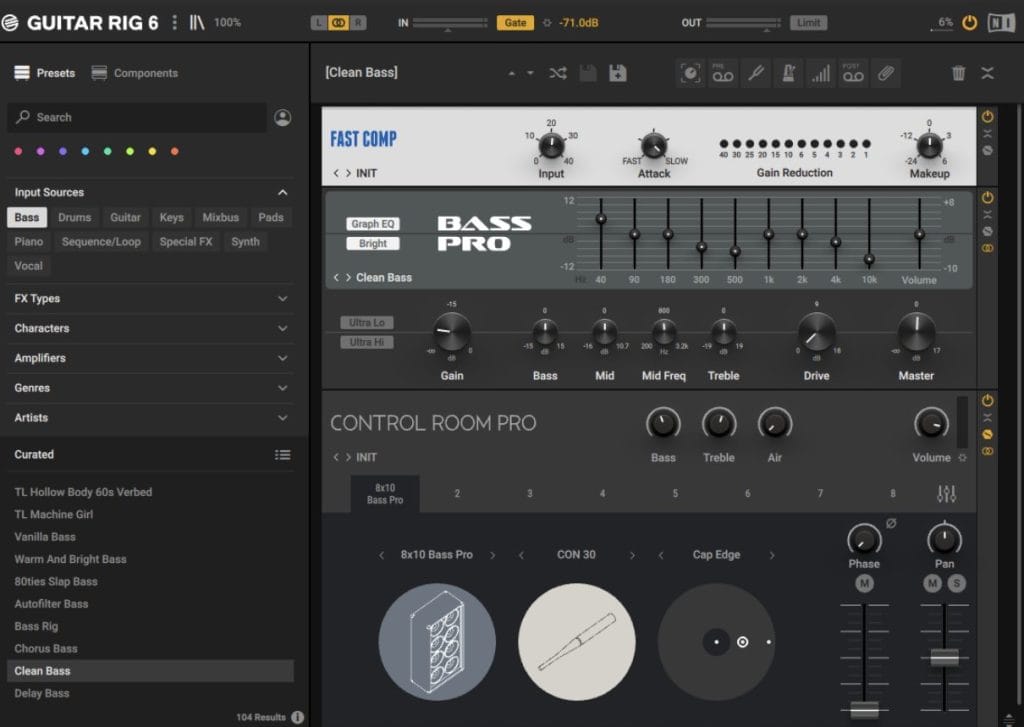Select the Drums input source tag
This screenshot has height=727, width=1024.
click(74, 218)
